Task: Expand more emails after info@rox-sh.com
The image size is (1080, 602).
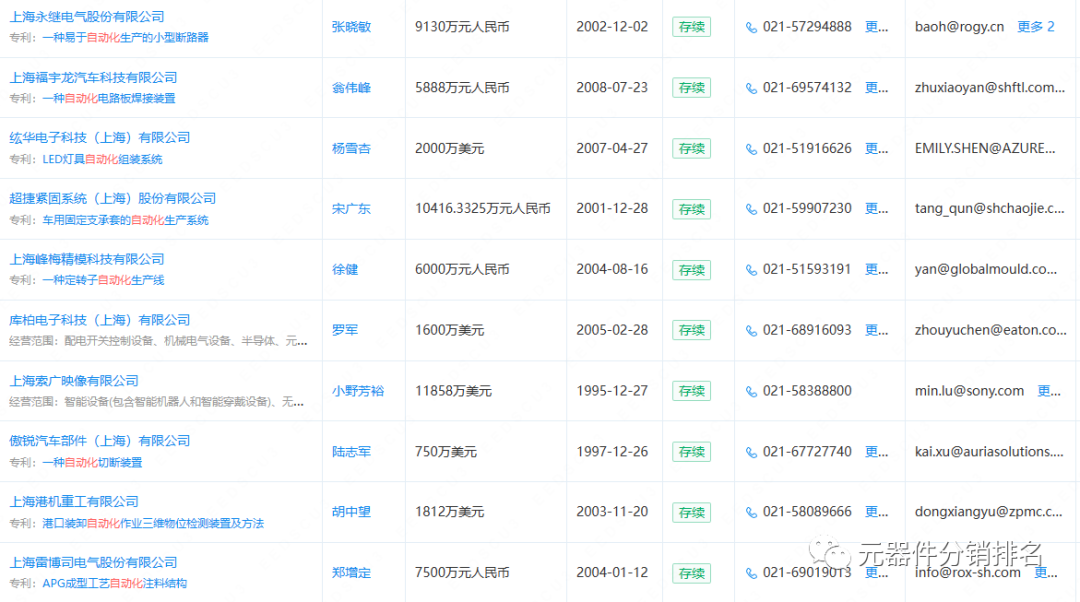Action: coord(1046,572)
